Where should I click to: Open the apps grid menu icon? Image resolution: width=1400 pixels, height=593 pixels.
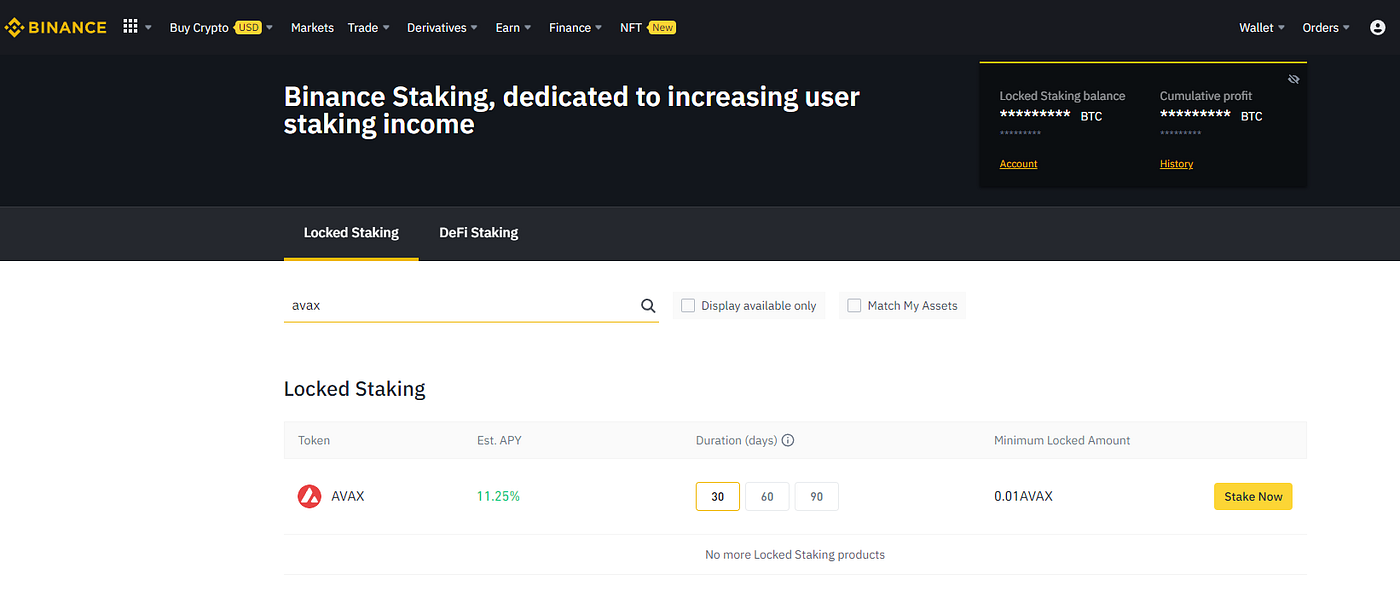point(130,27)
